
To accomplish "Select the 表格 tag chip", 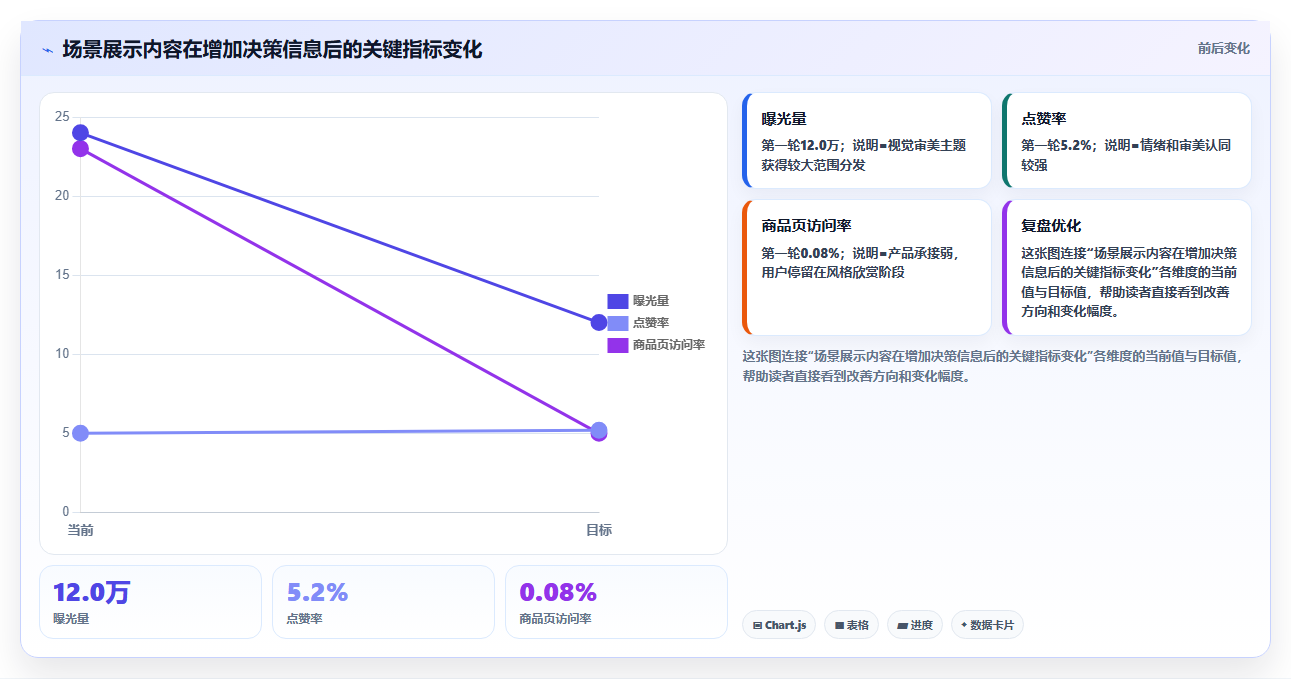I will coord(851,625).
